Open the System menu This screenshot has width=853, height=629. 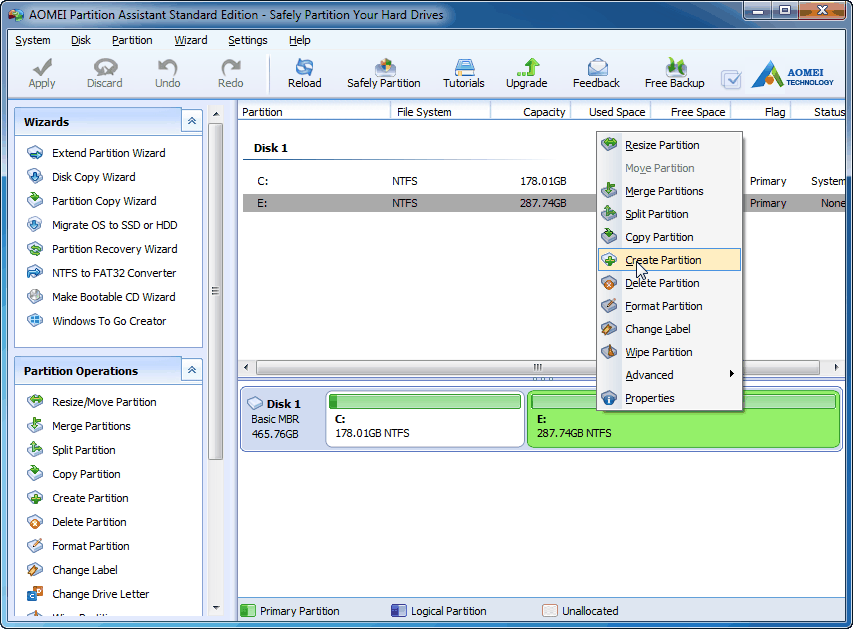(33, 40)
